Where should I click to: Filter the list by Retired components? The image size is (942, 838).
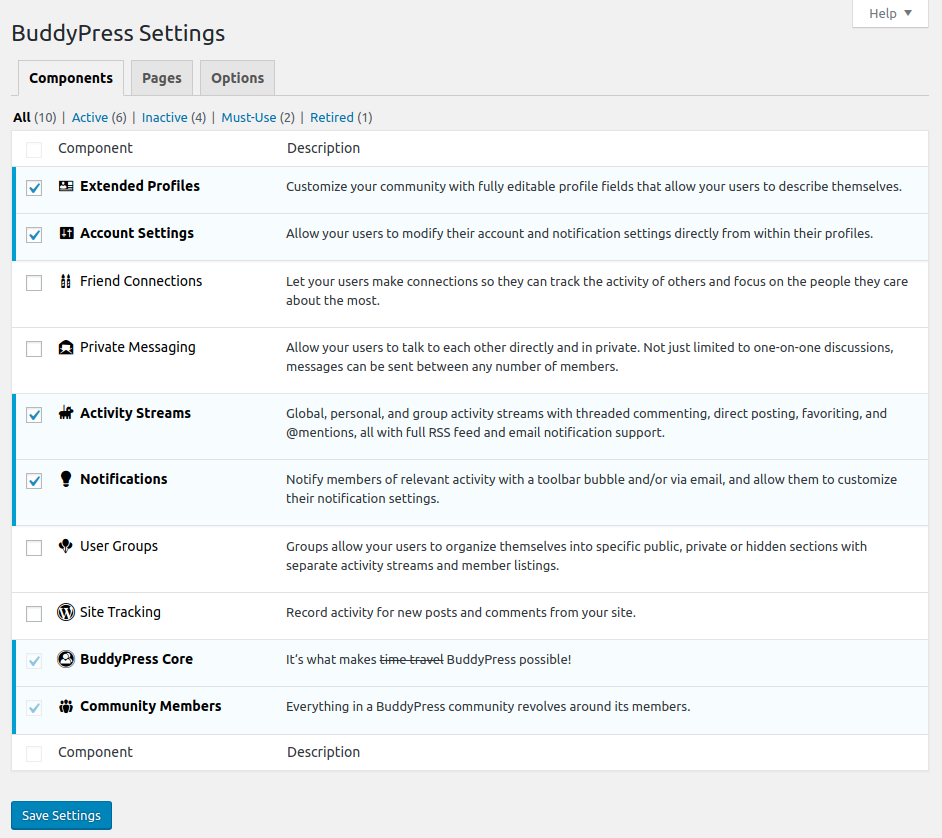click(331, 117)
